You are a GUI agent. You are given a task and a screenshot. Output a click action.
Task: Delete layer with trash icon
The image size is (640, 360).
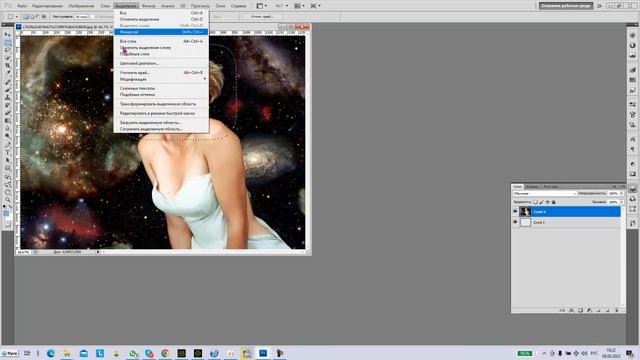[x=616, y=311]
